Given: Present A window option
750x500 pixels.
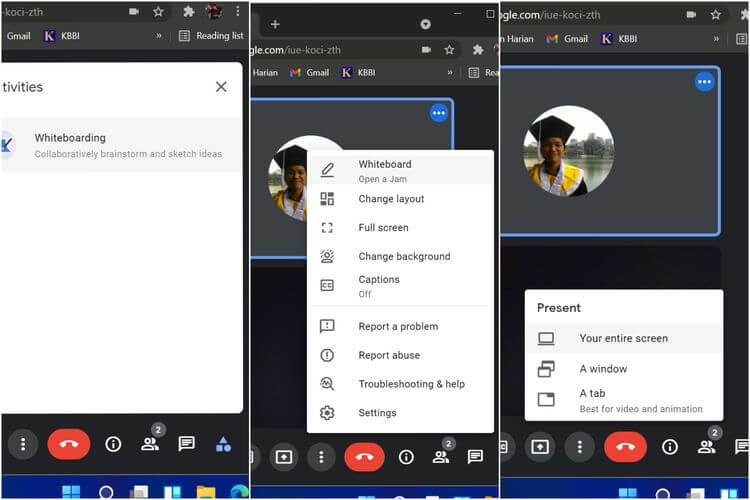Looking at the screenshot, I should [624, 369].
